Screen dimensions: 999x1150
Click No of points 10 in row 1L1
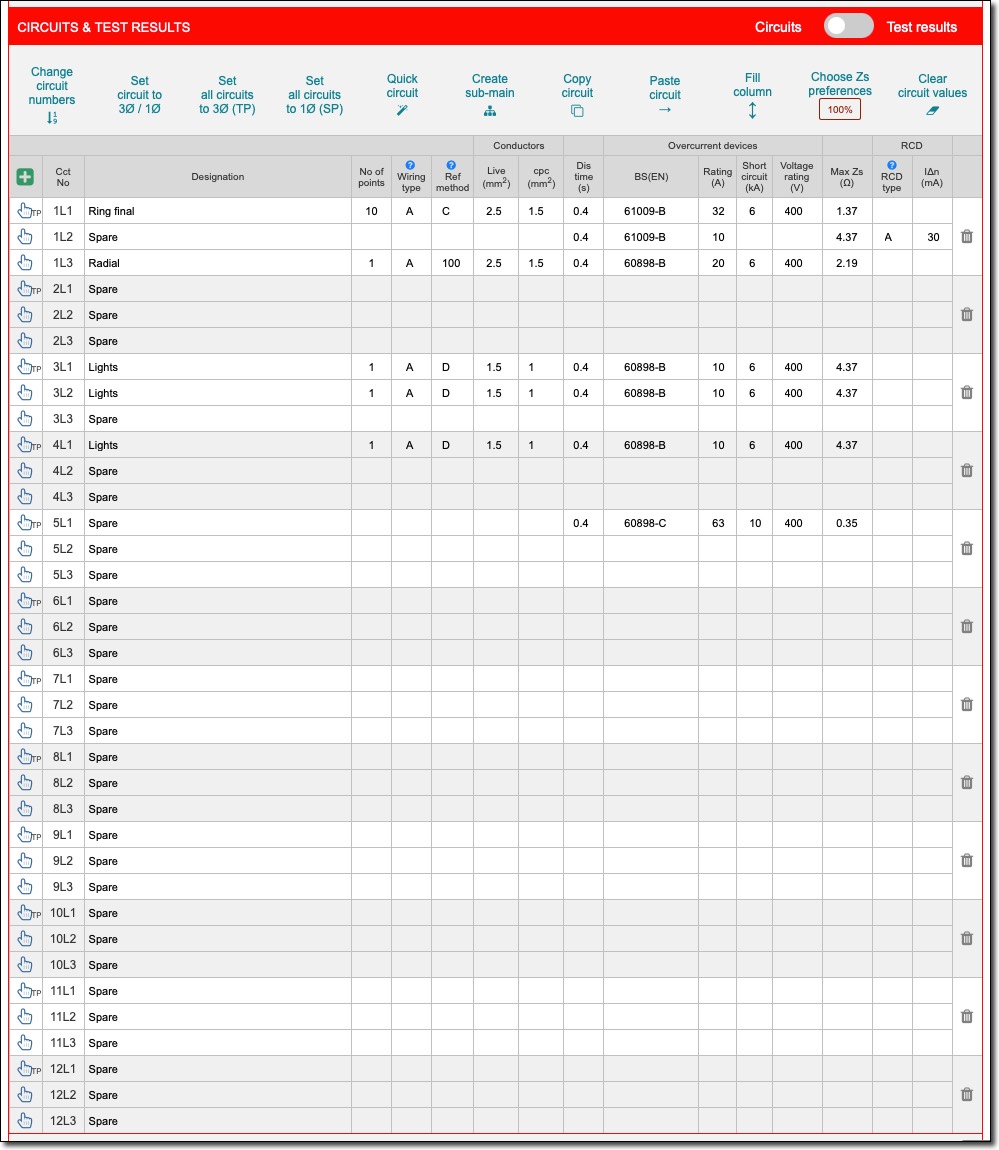click(x=371, y=211)
